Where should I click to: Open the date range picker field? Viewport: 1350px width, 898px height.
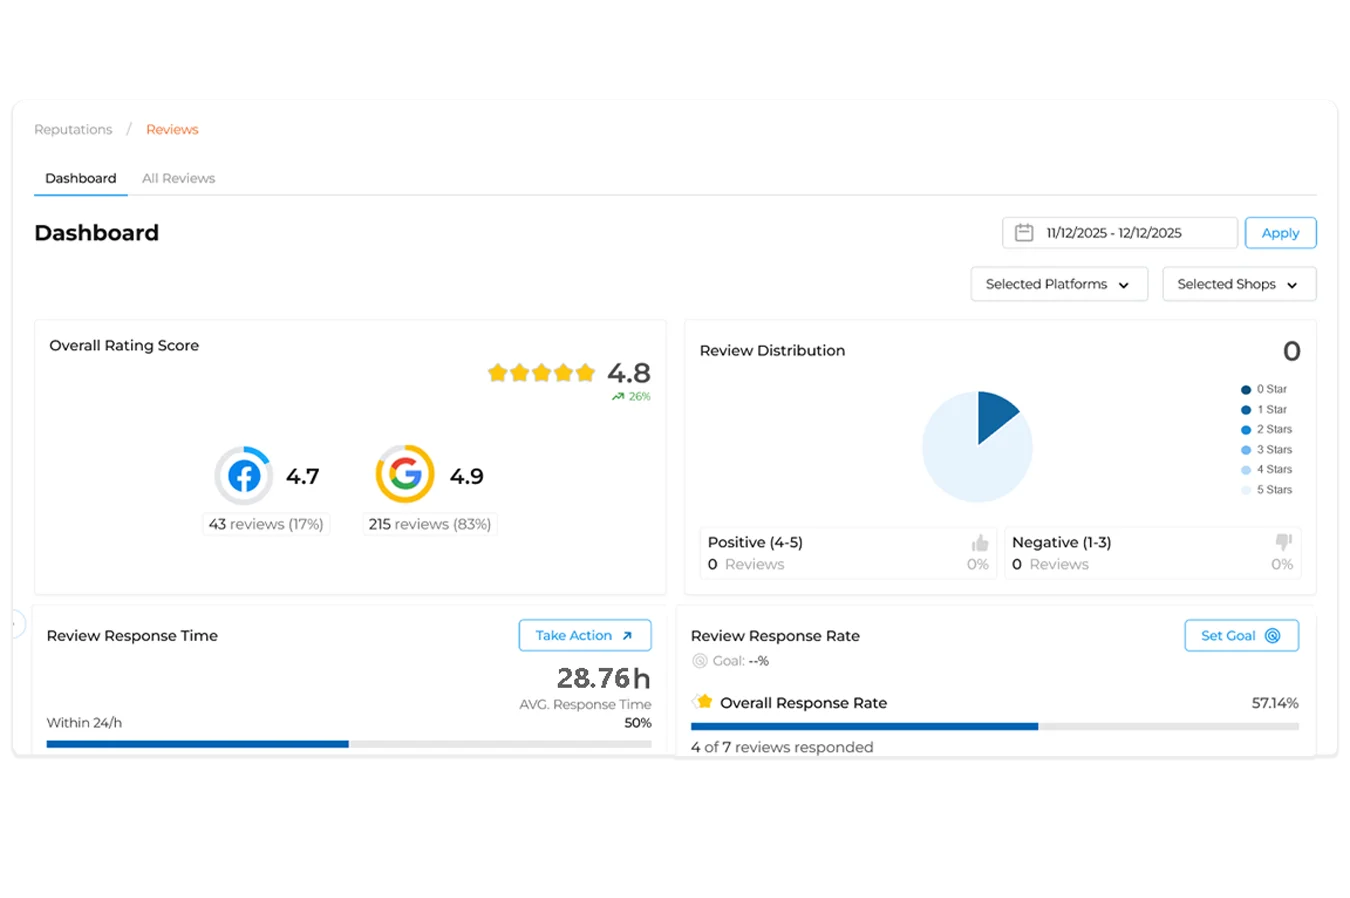1119,233
